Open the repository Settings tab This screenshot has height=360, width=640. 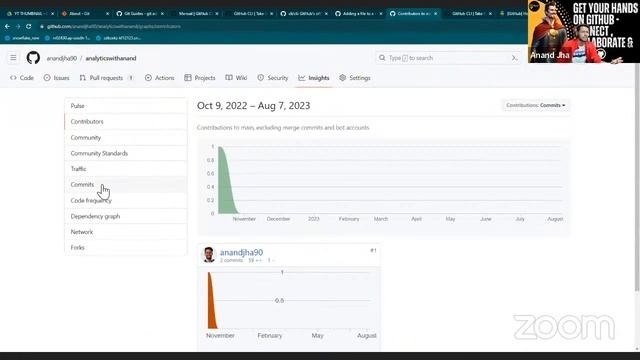pos(355,78)
